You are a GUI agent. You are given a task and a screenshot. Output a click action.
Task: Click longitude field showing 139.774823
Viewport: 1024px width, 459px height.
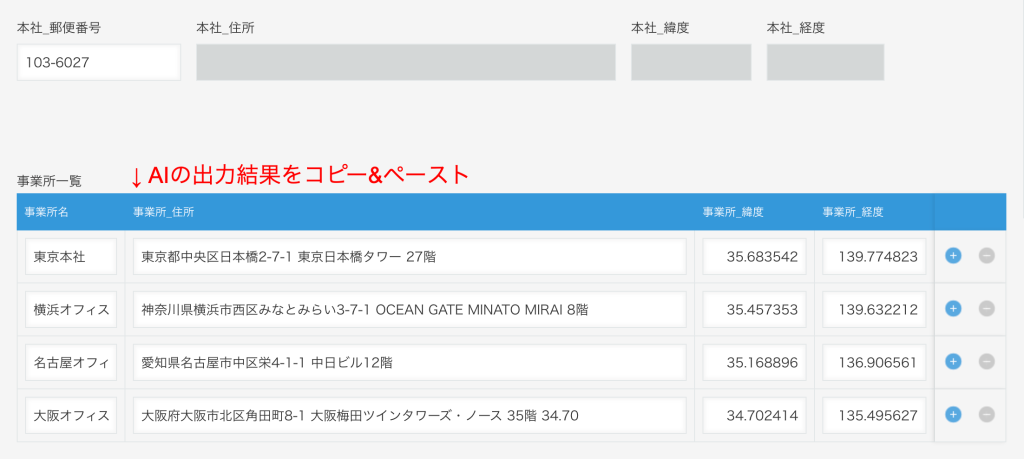[875, 257]
